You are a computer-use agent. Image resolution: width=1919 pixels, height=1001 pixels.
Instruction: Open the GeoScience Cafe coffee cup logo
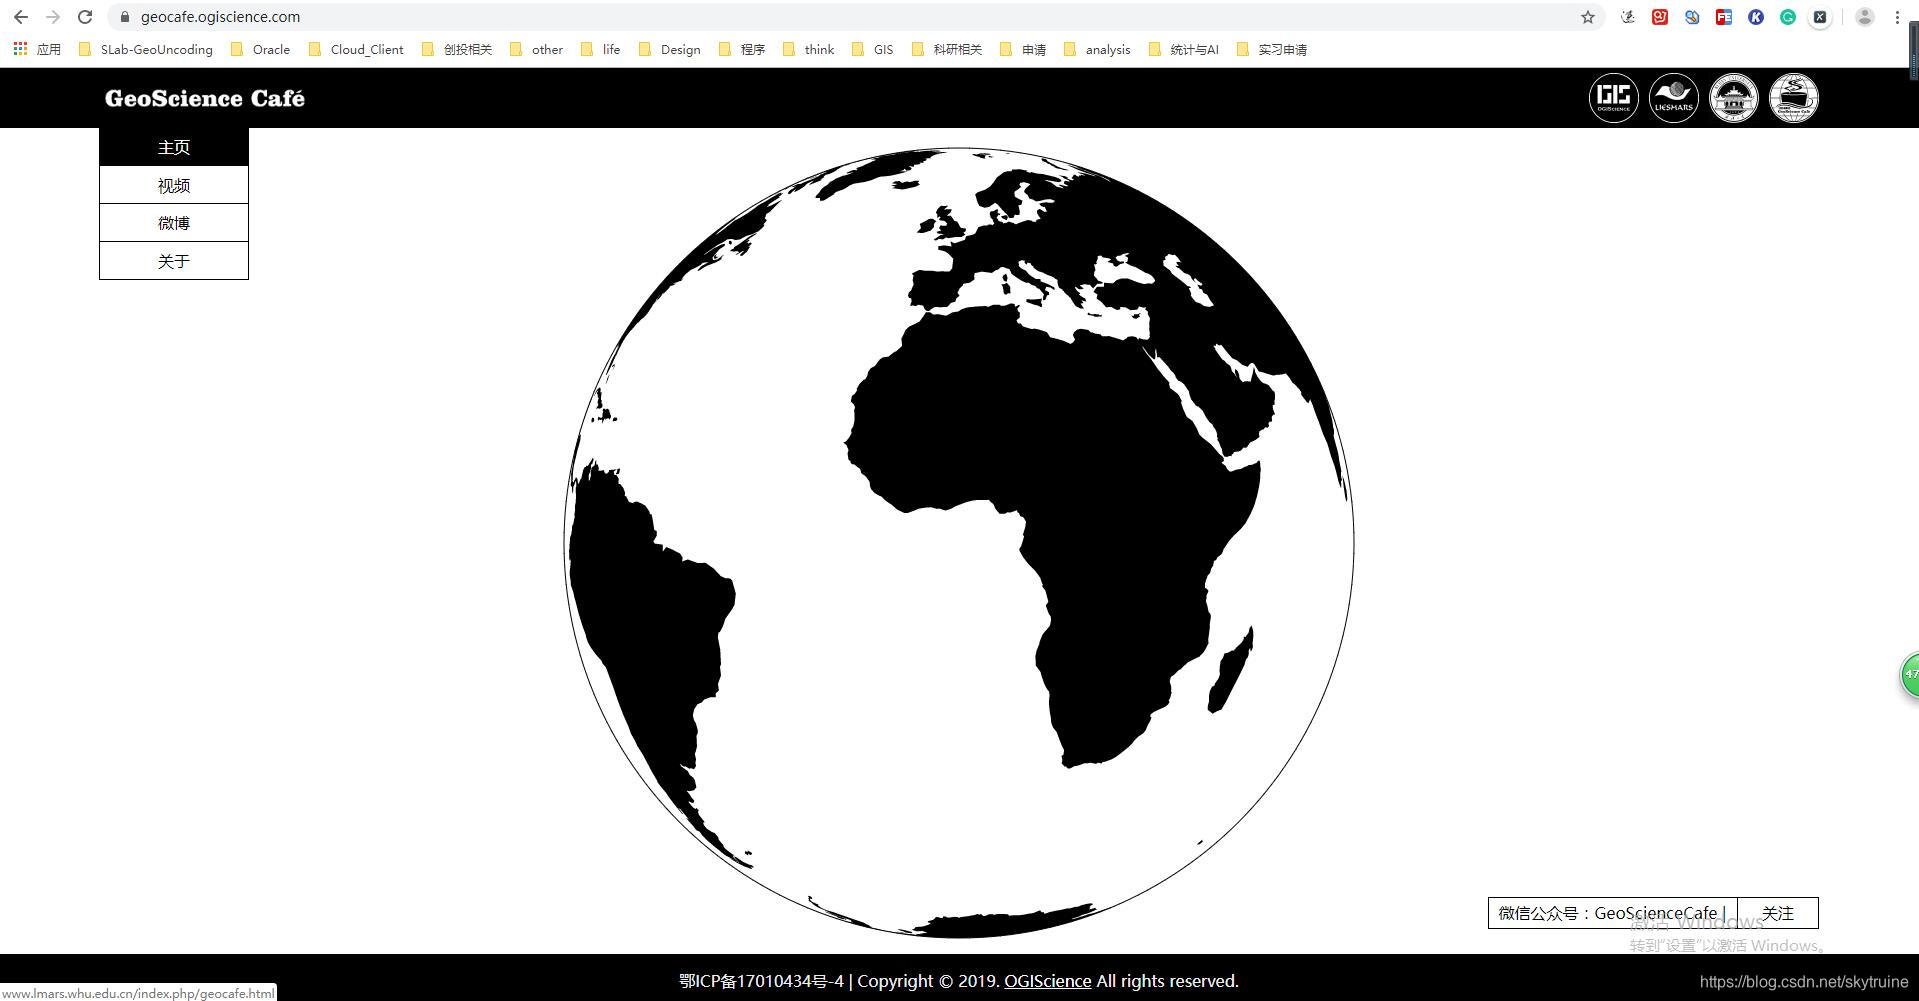1794,98
